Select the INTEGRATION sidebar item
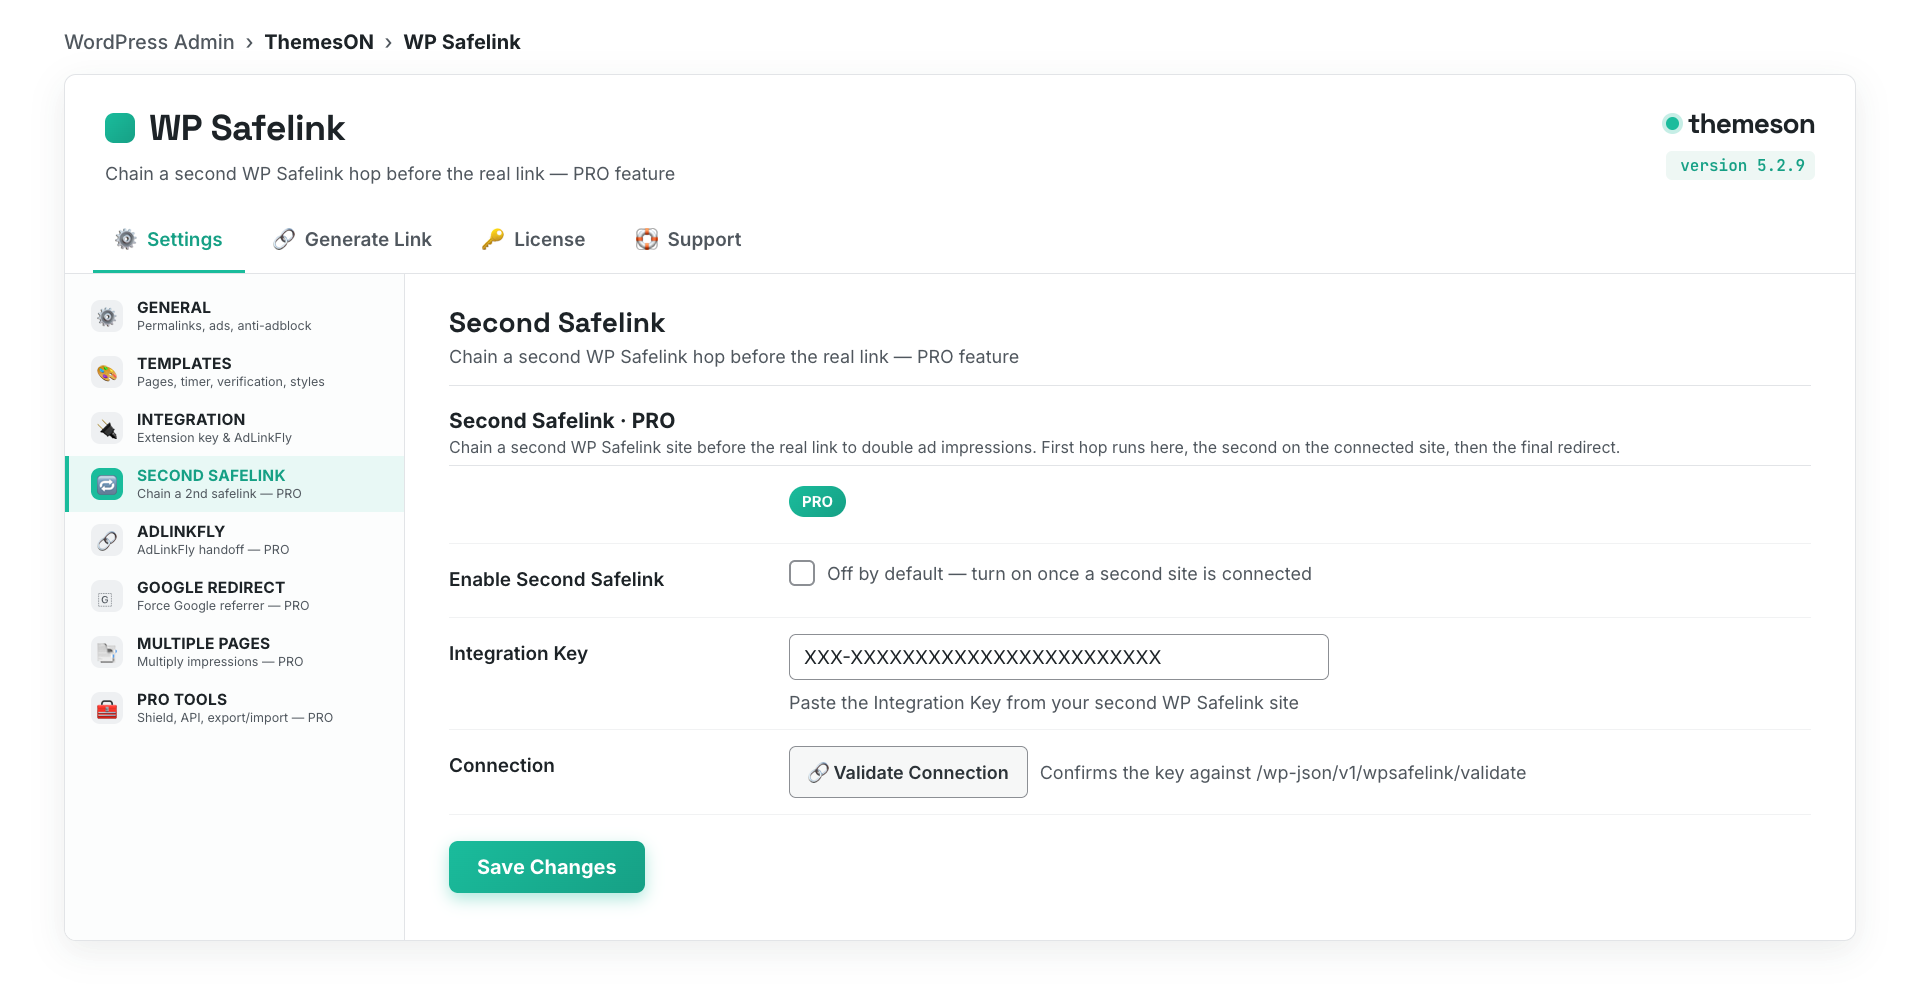The image size is (1920, 1002). 235,428
